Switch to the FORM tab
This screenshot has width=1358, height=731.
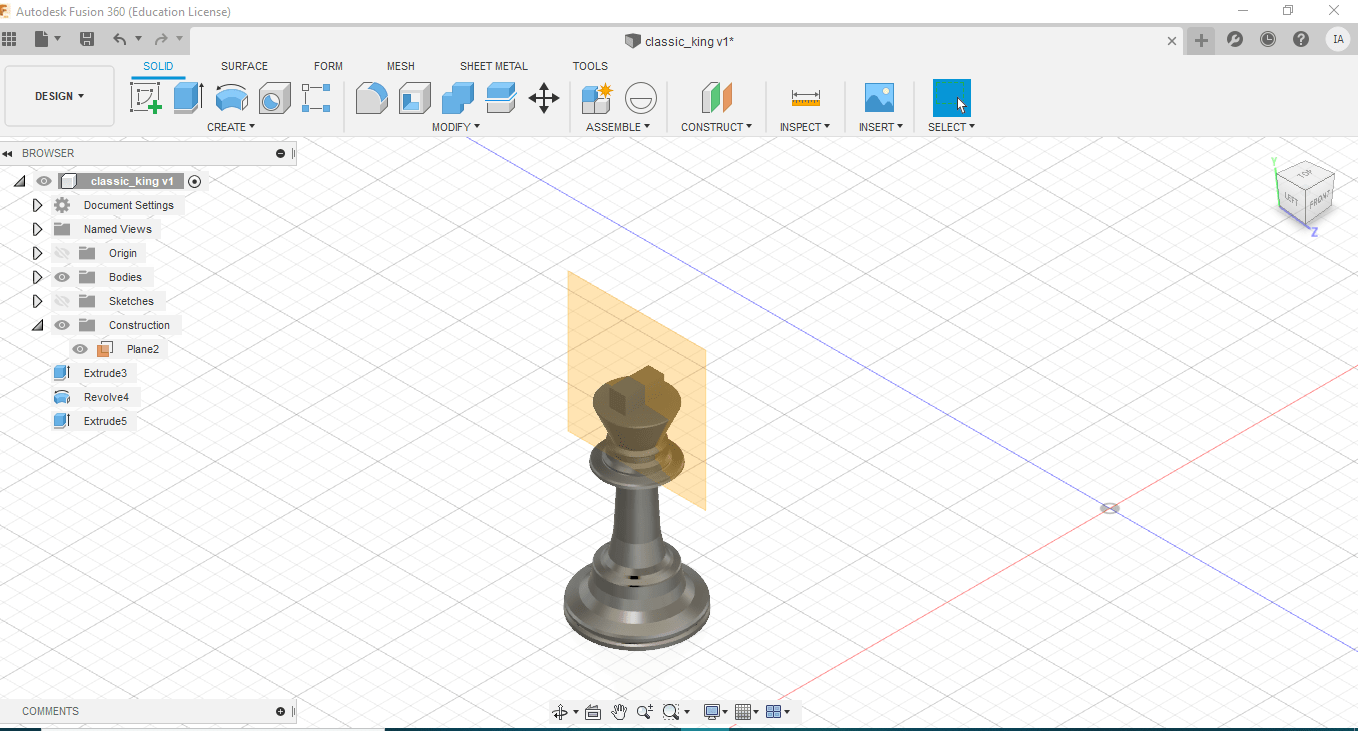tap(328, 66)
